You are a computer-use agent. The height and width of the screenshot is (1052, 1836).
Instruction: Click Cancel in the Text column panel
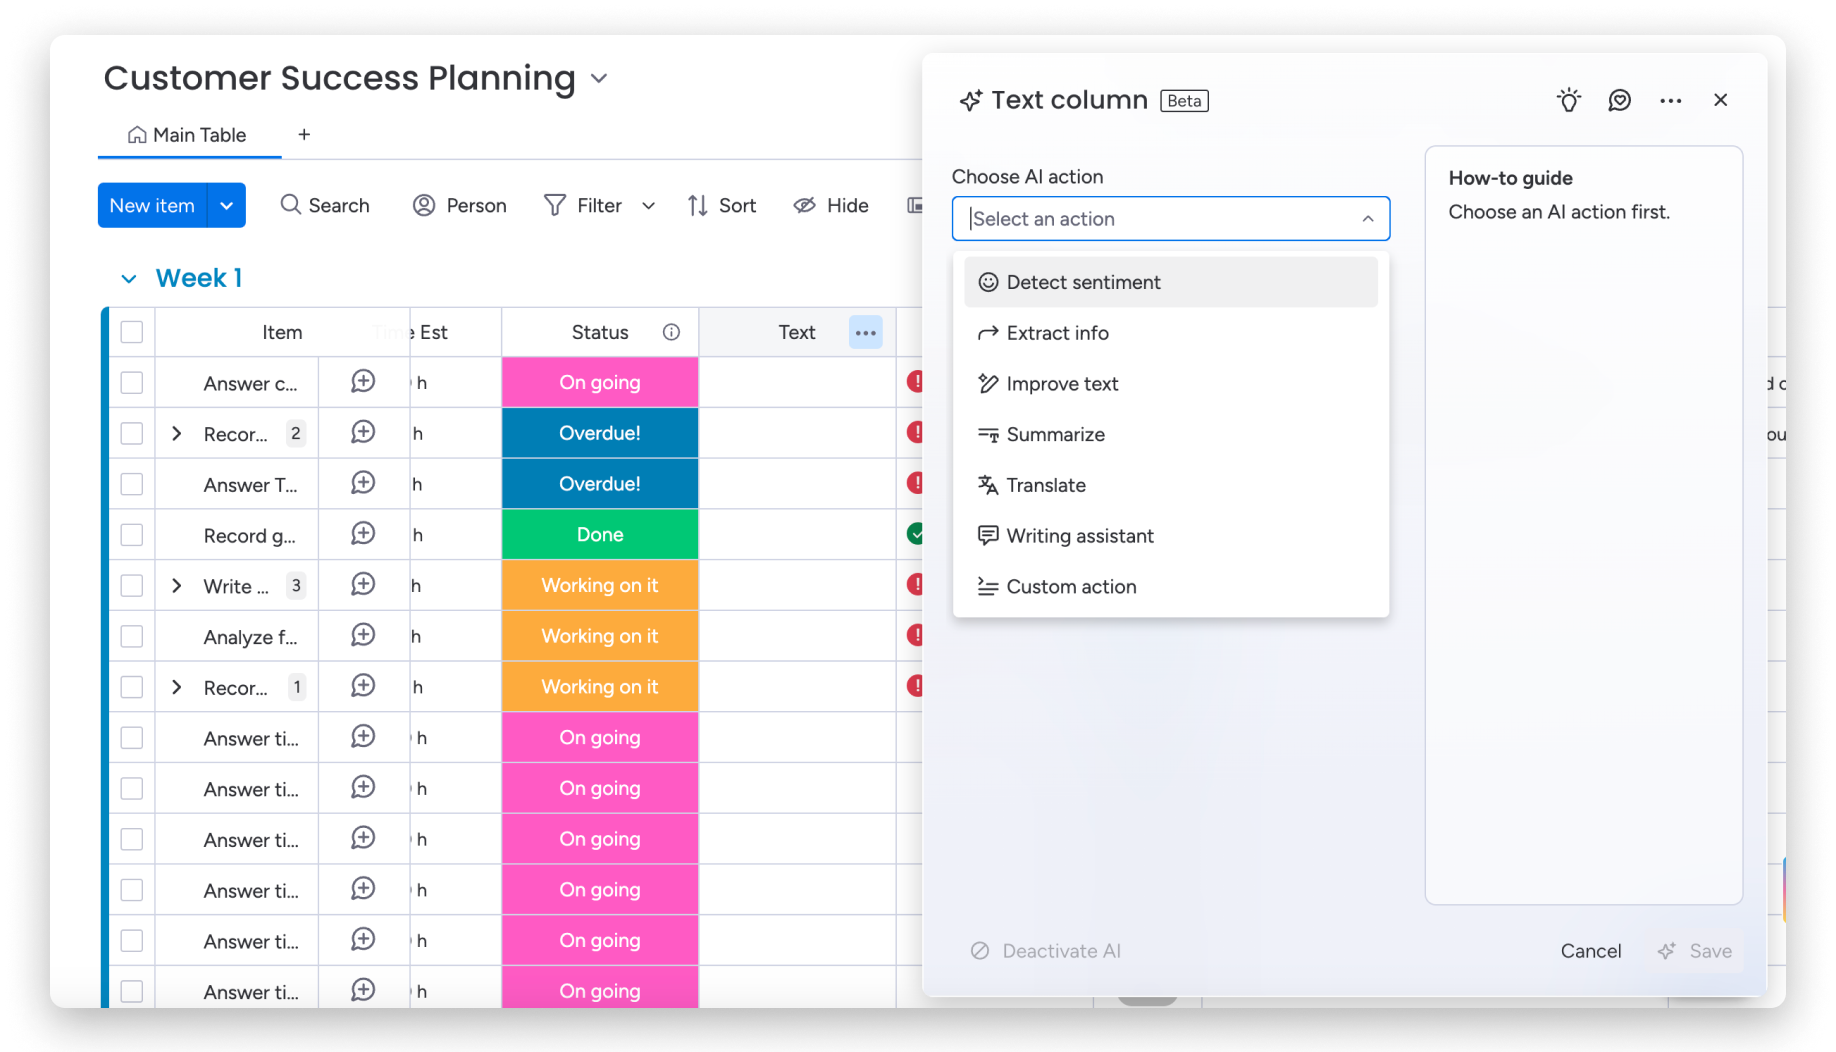(1590, 951)
